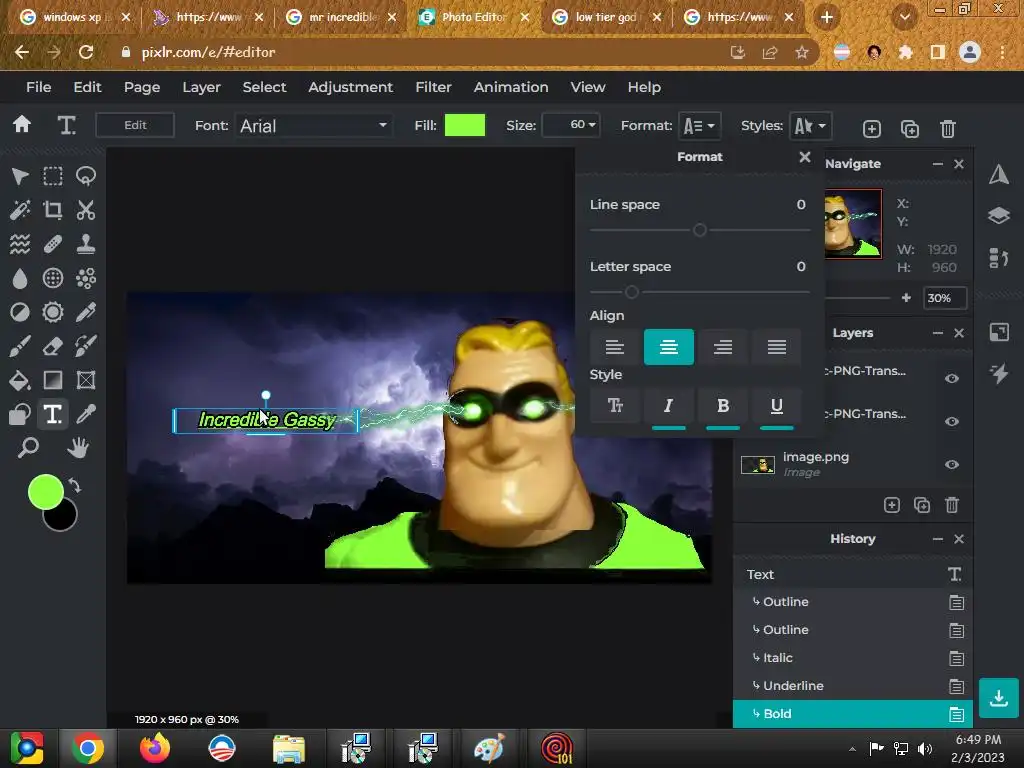Select the Blur droplet tool
This screenshot has height=768, width=1024.
point(20,278)
